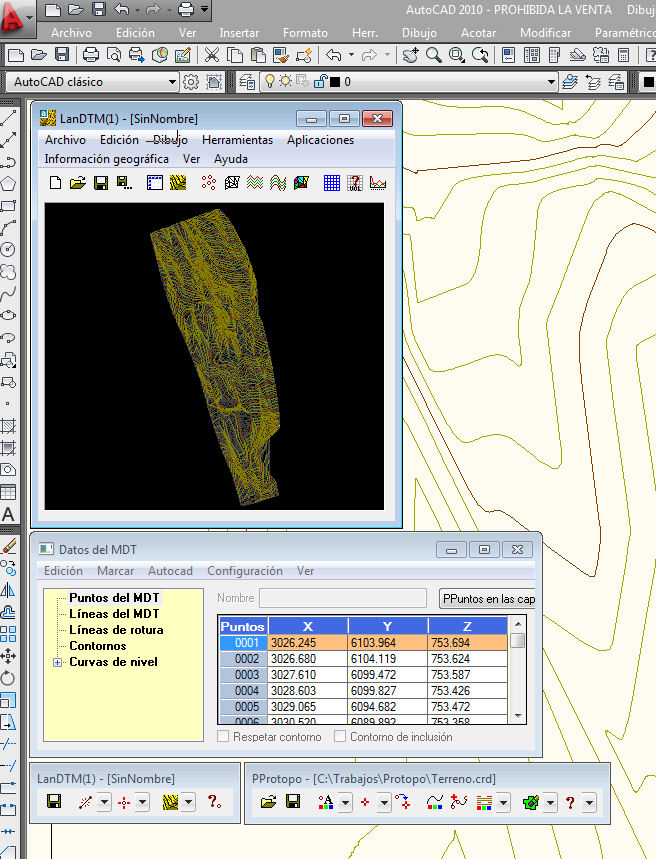
Task: Click the 'Z' column header in points table
Action: click(x=467, y=626)
